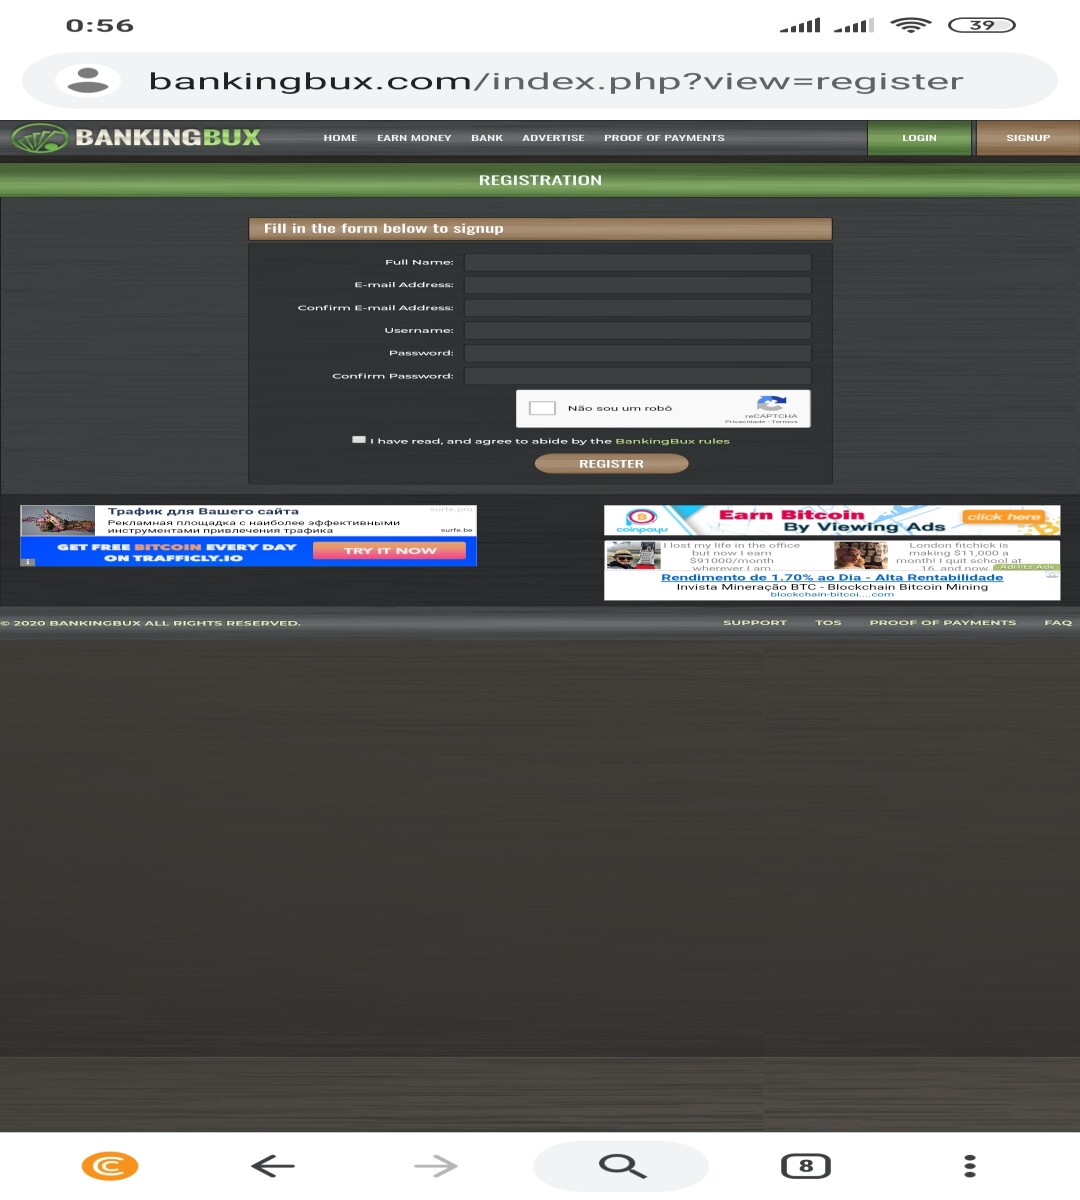Click the FAQ footer link
The height and width of the screenshot is (1200, 1080).
coord(1058,623)
